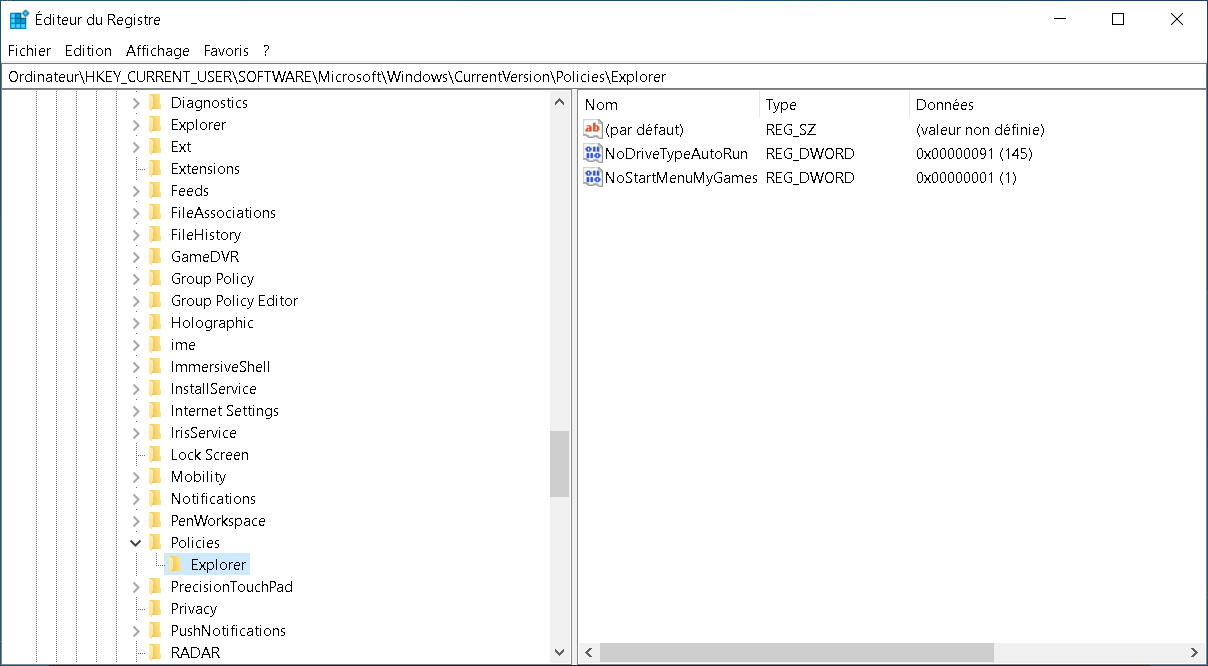The width and height of the screenshot is (1208, 666).
Task: Select the PrecisionTouchPad key label
Action: 232,587
